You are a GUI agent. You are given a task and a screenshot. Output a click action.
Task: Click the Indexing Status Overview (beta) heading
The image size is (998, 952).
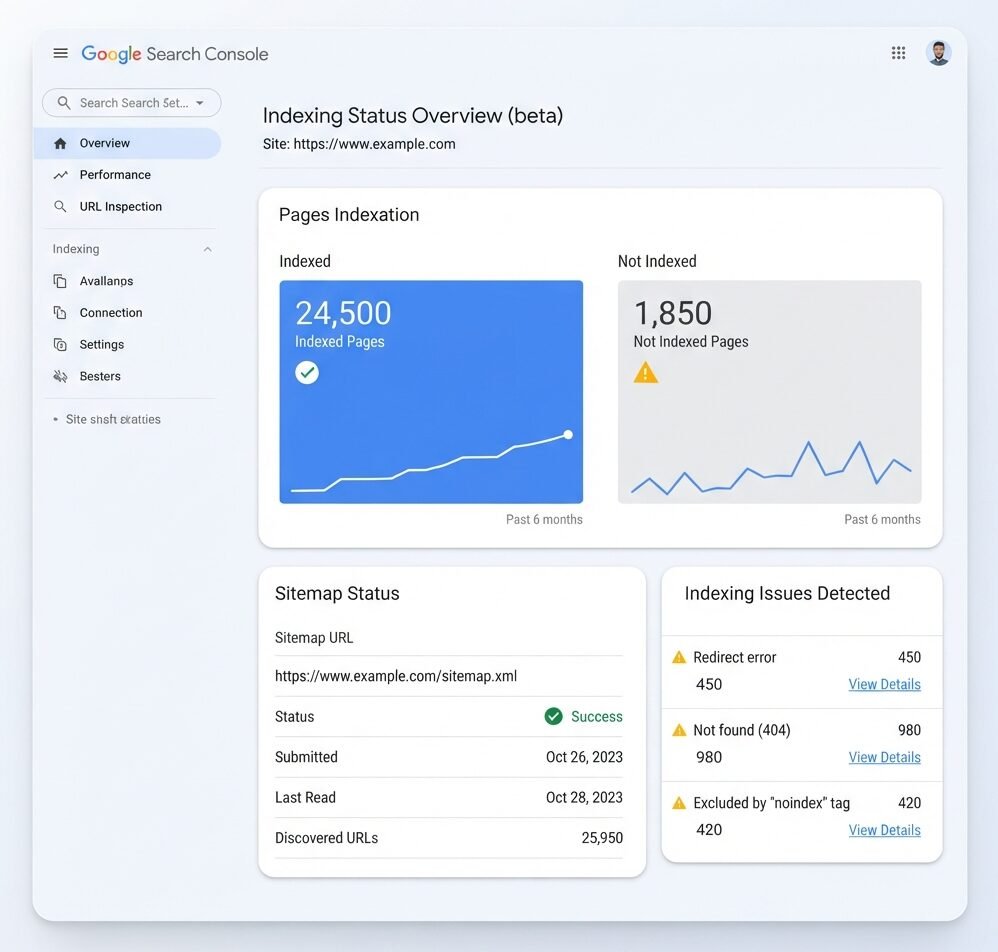pos(412,115)
